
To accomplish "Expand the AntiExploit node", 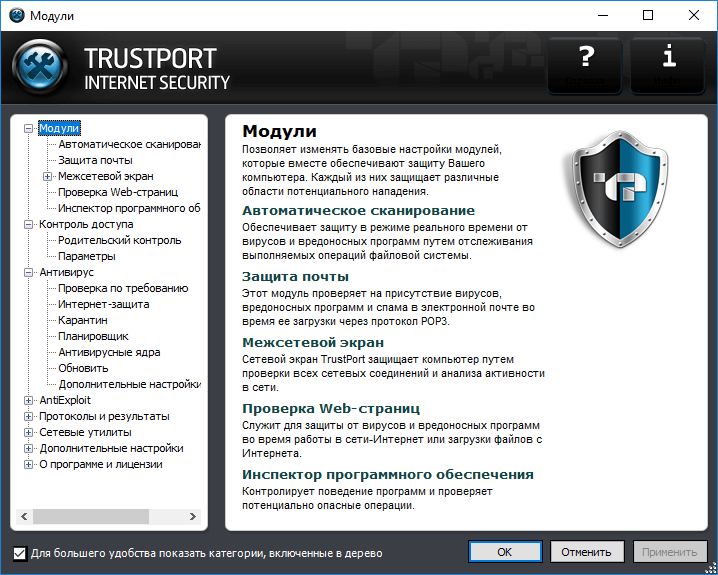I will [28, 401].
